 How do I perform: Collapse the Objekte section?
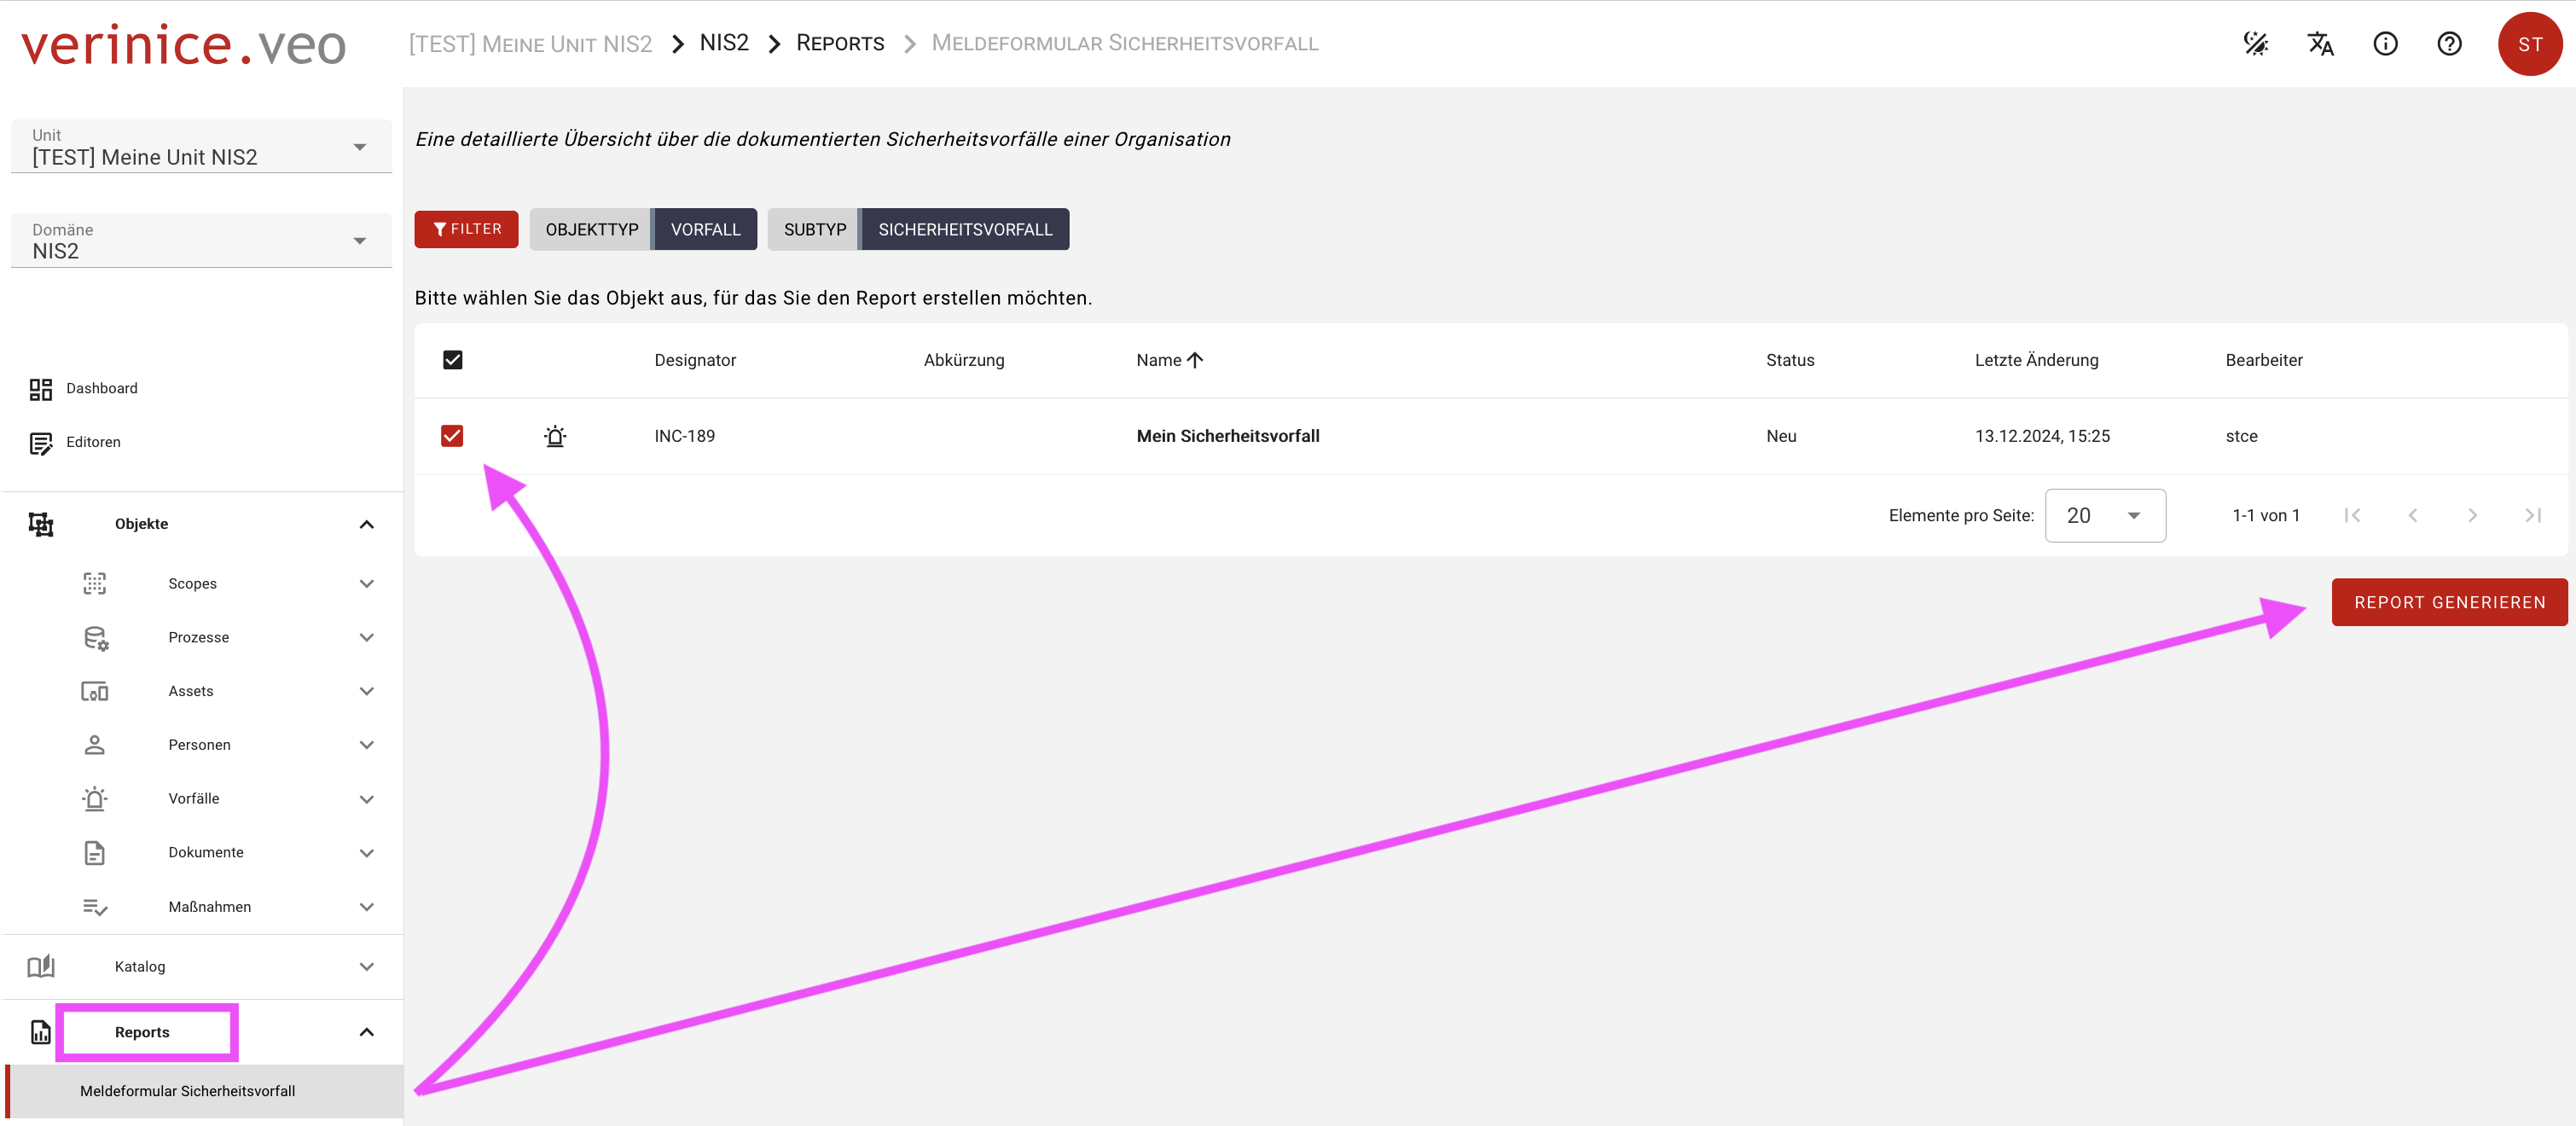click(x=366, y=524)
